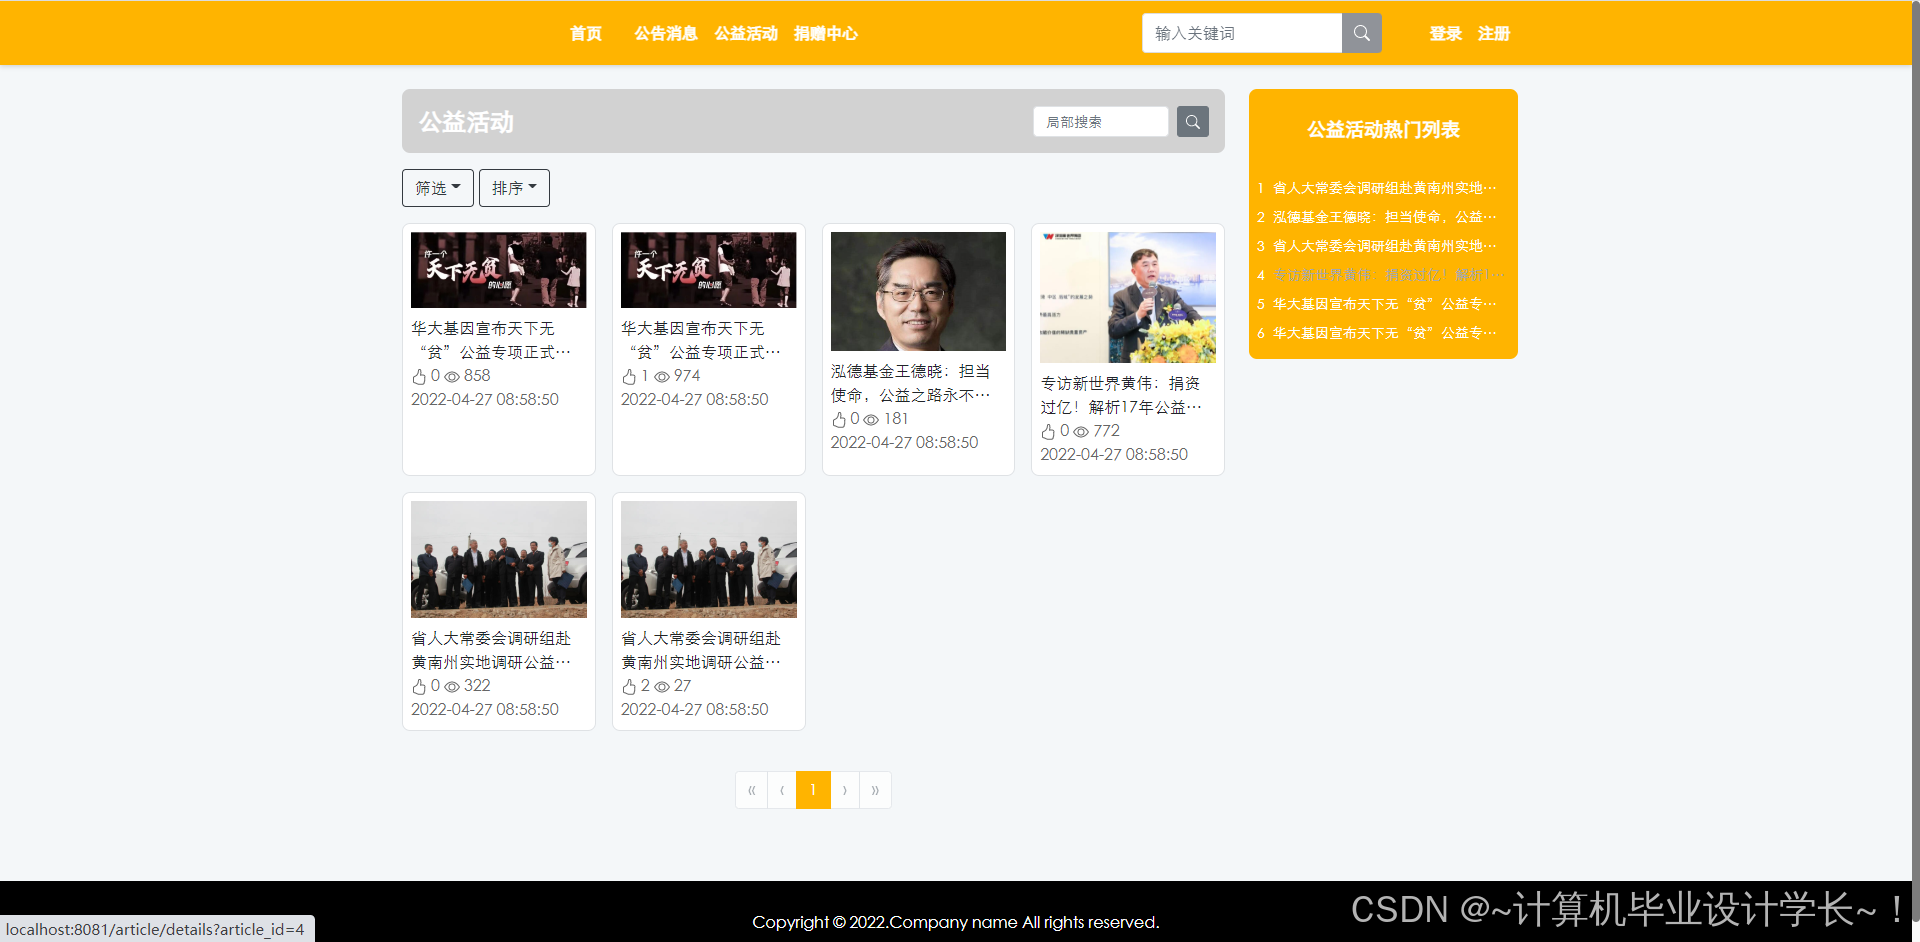Click the eye icon beside 772 views

1081,432
